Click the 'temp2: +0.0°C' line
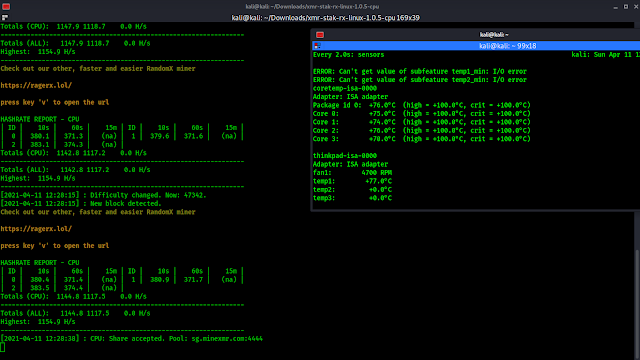 [352, 189]
